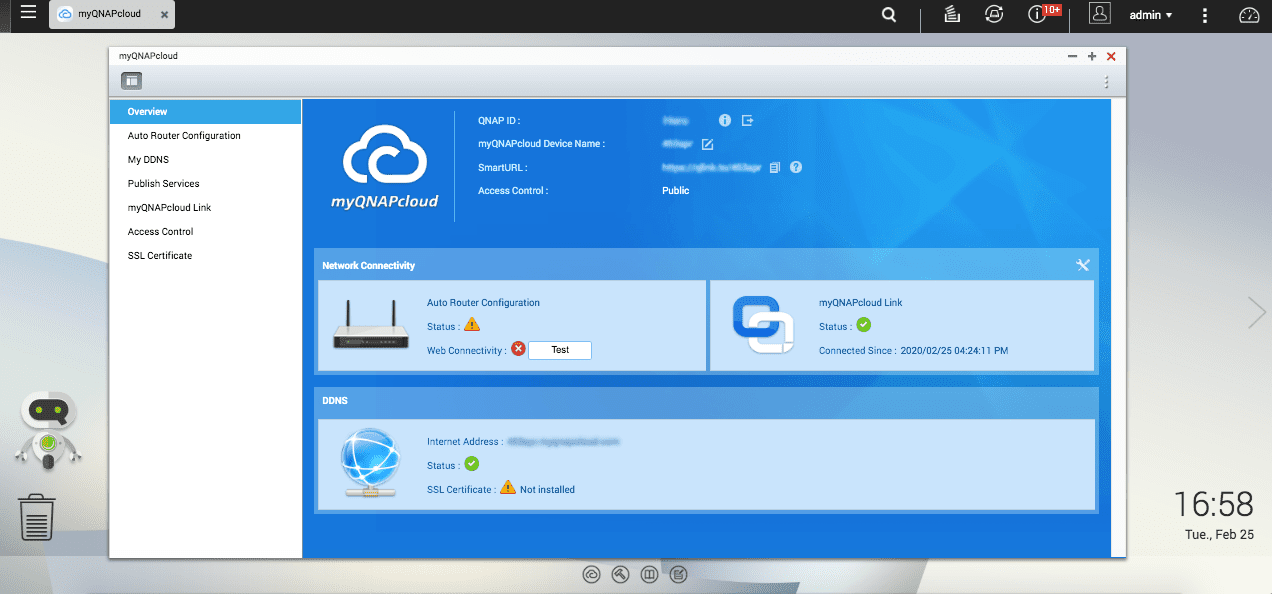Open the notifications icon showing 10+ badge
Screen dimensions: 1272x594
(x=1037, y=14)
